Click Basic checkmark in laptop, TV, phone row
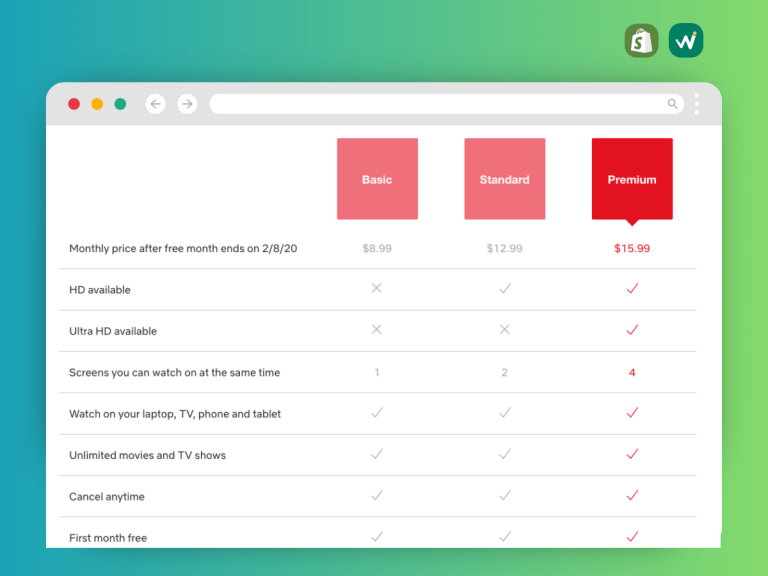Image resolution: width=768 pixels, height=576 pixels. click(x=377, y=412)
